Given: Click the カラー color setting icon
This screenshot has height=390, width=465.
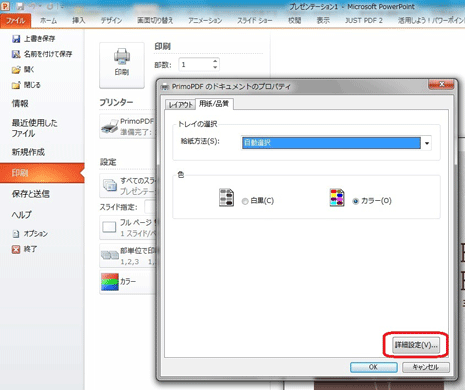Looking at the screenshot, I should coord(110,282).
